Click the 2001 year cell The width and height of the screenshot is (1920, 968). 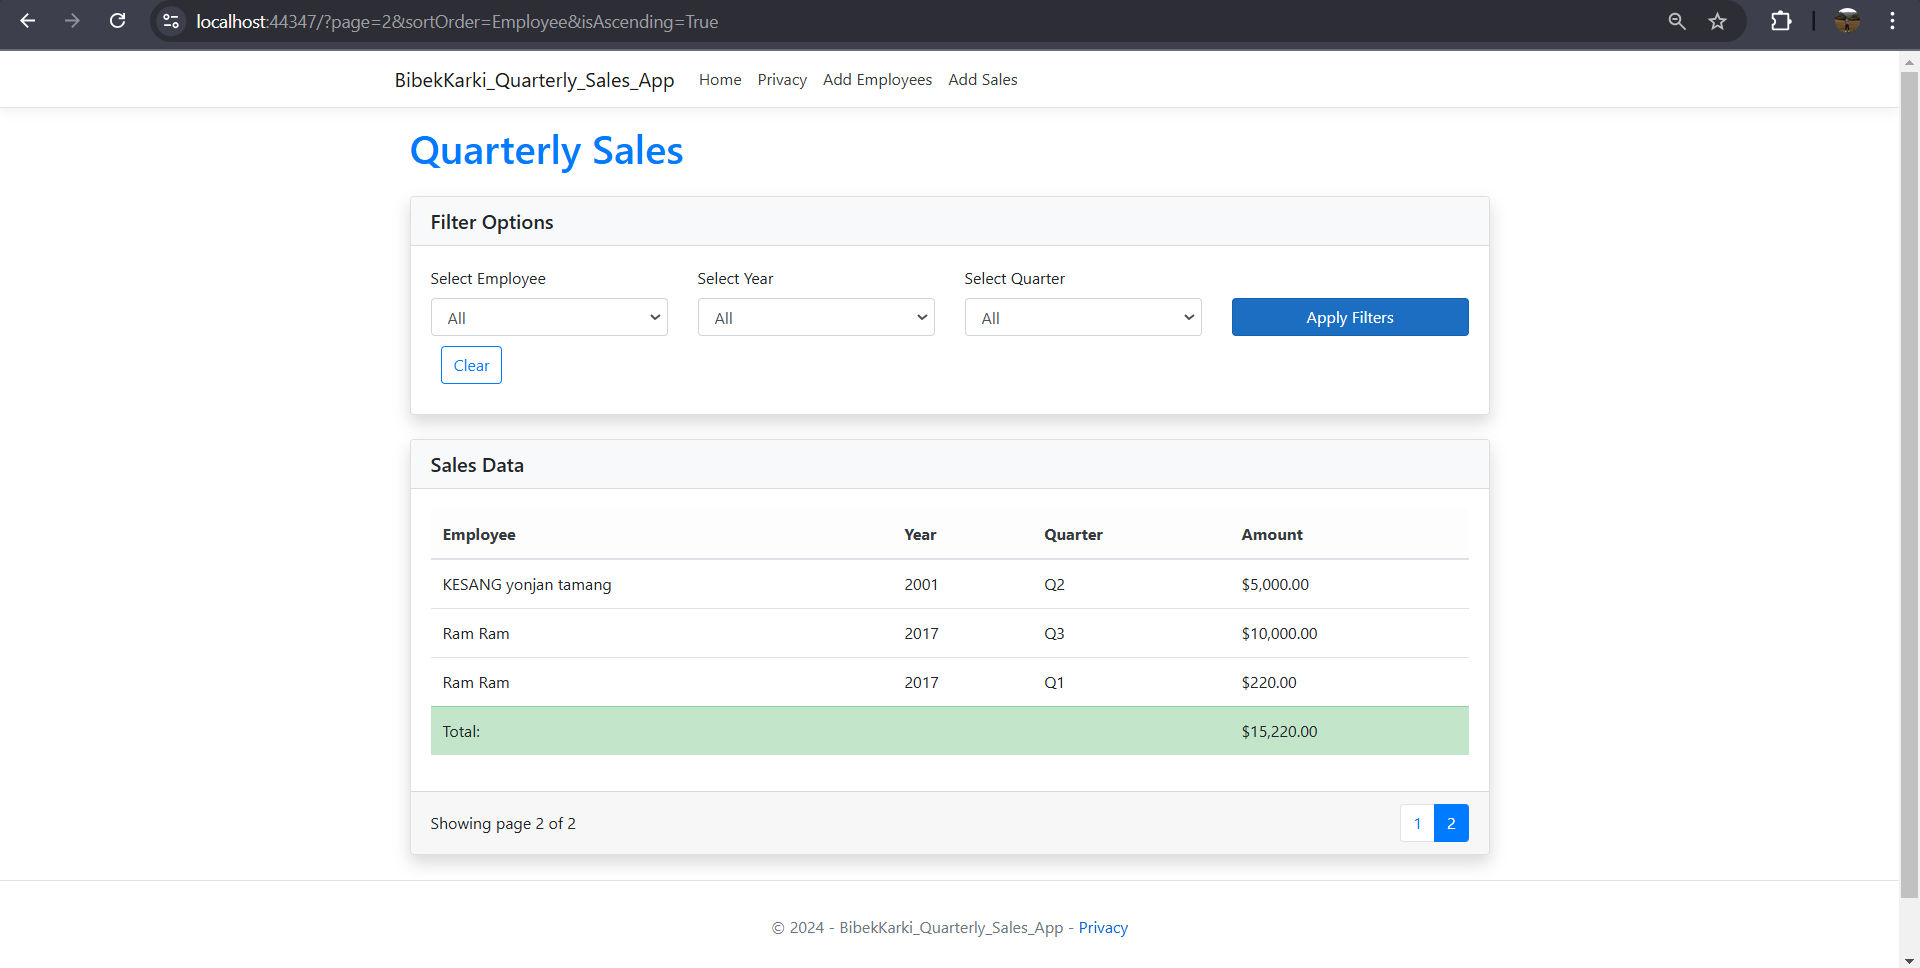[x=921, y=585]
